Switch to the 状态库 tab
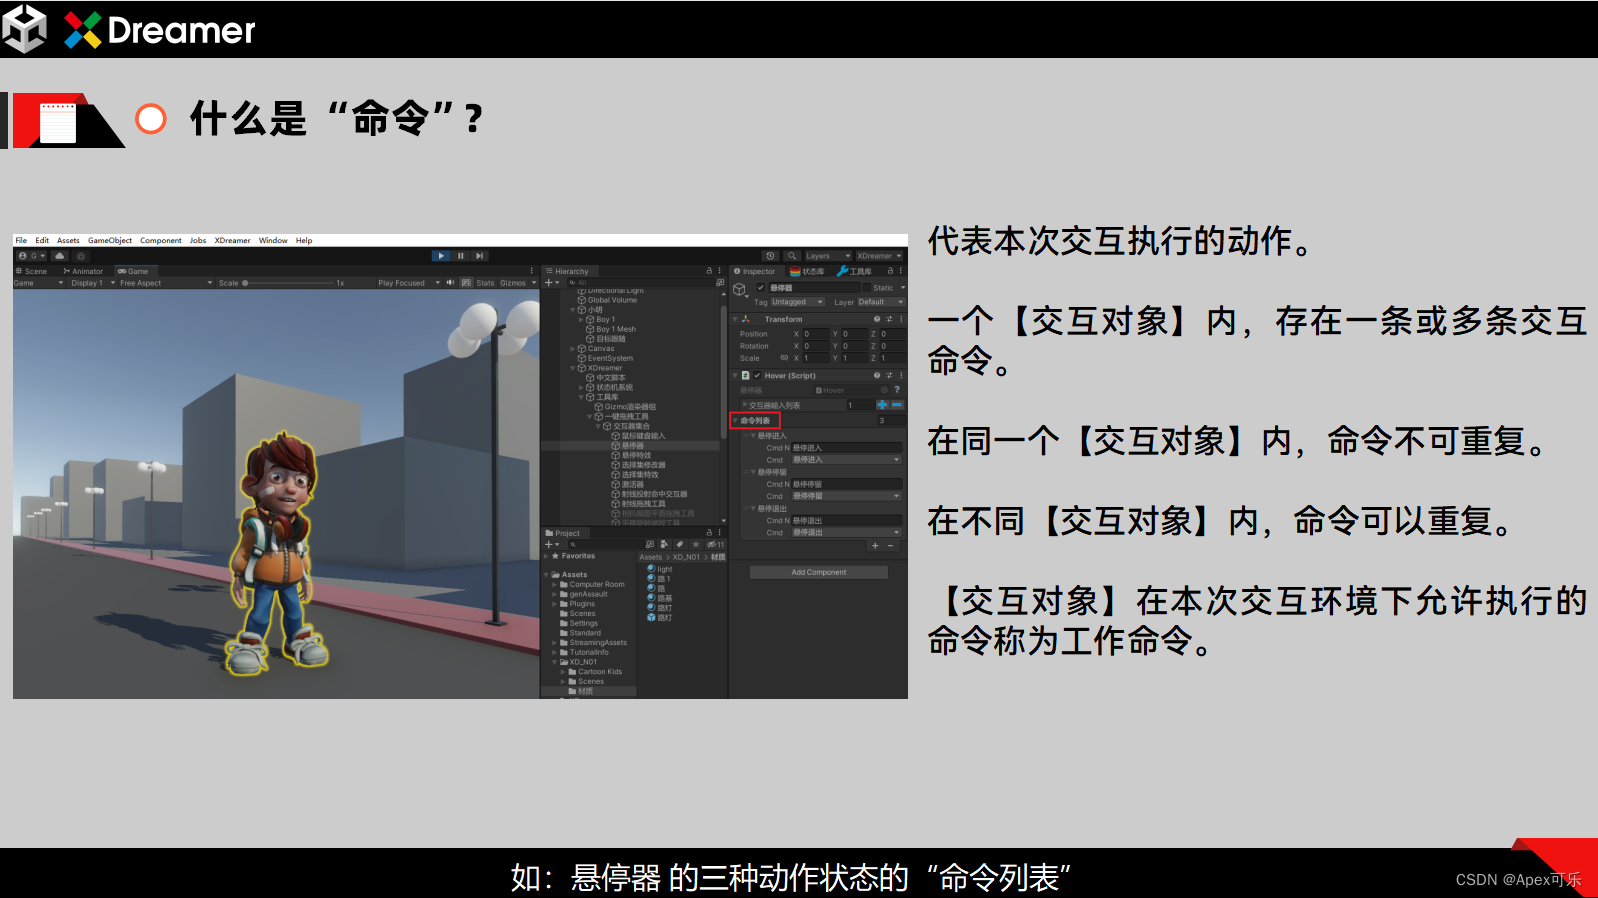This screenshot has width=1598, height=898. point(807,271)
